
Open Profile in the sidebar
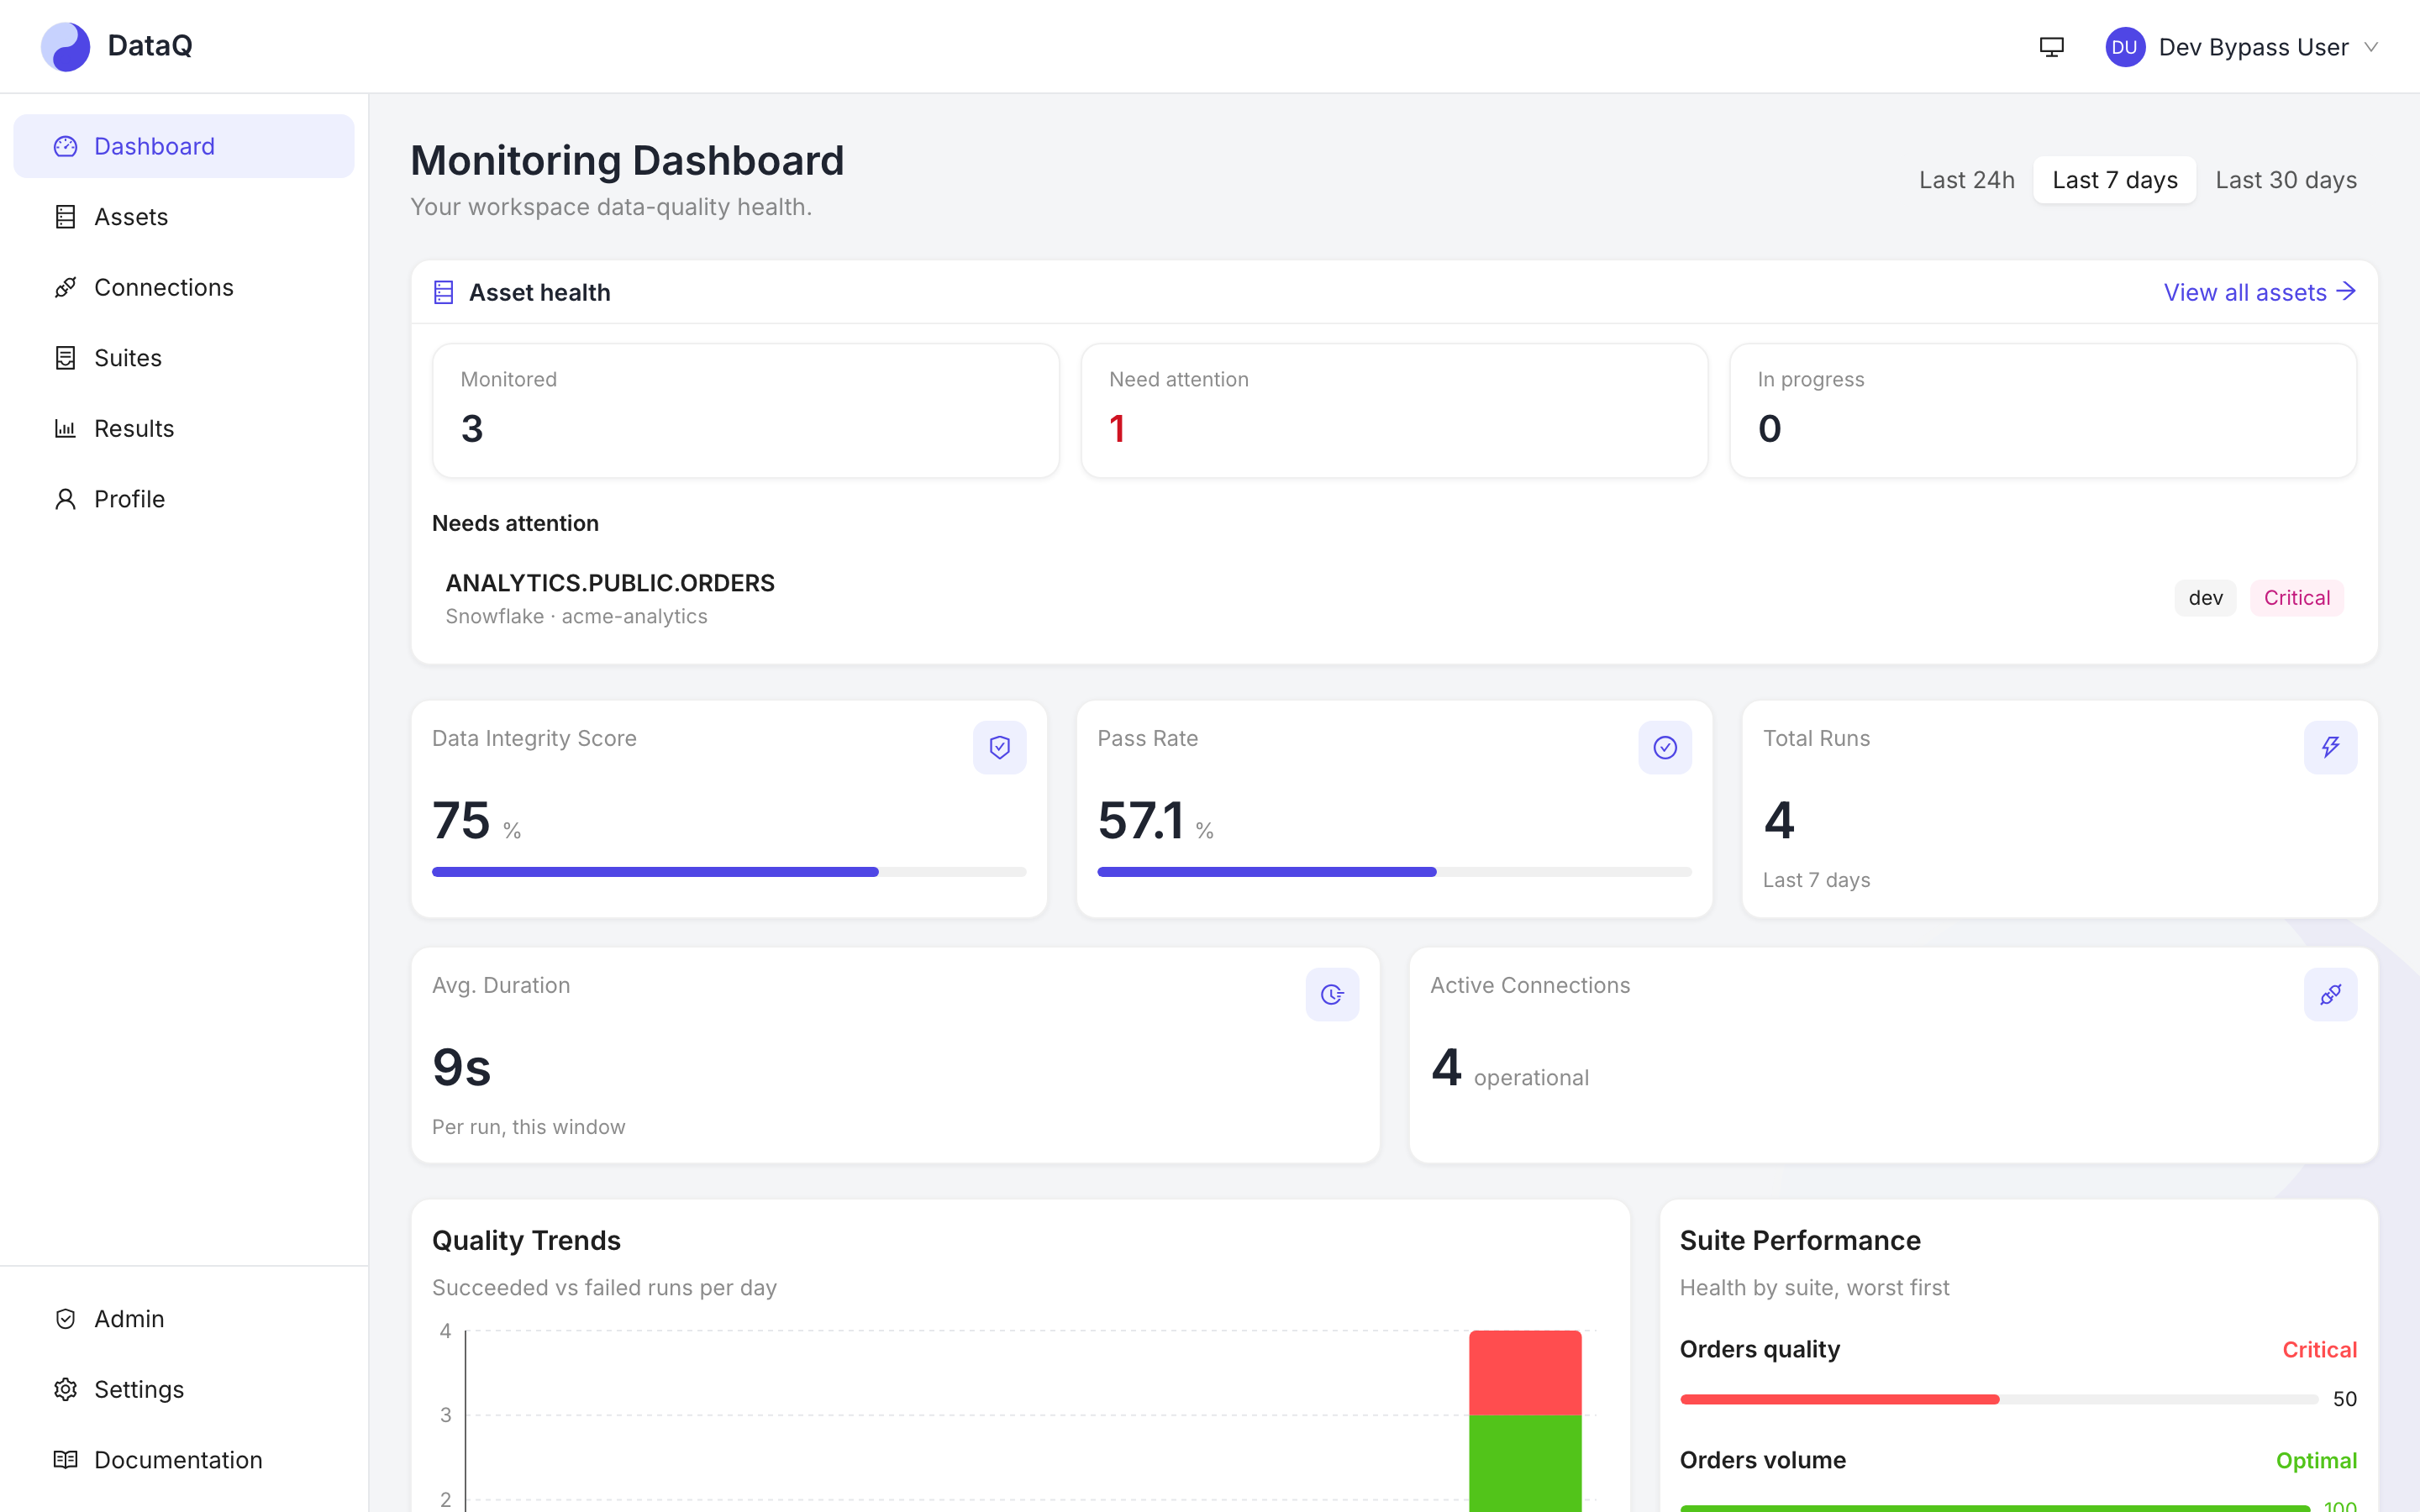click(x=184, y=499)
